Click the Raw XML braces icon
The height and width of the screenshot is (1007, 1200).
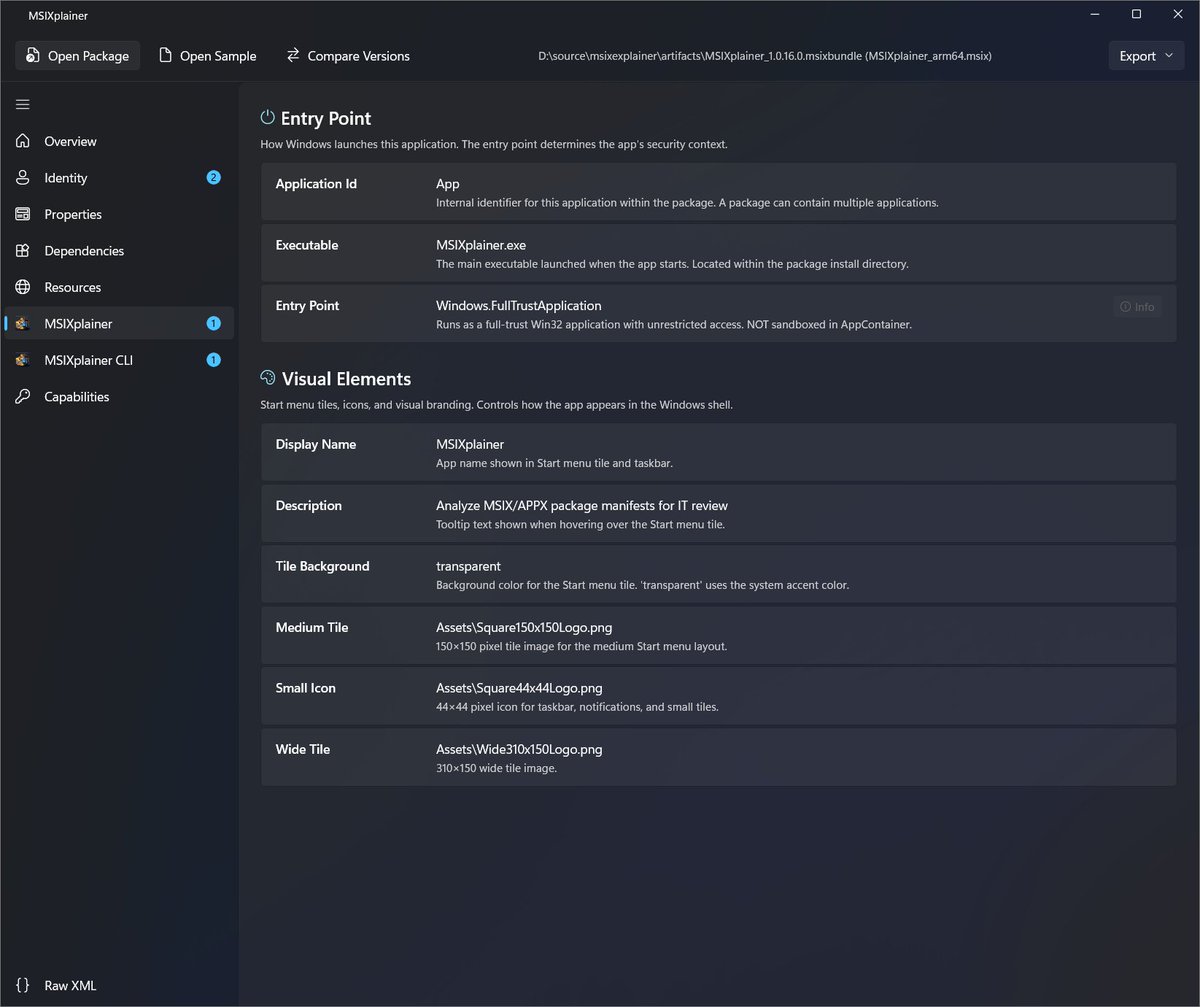tap(22, 985)
